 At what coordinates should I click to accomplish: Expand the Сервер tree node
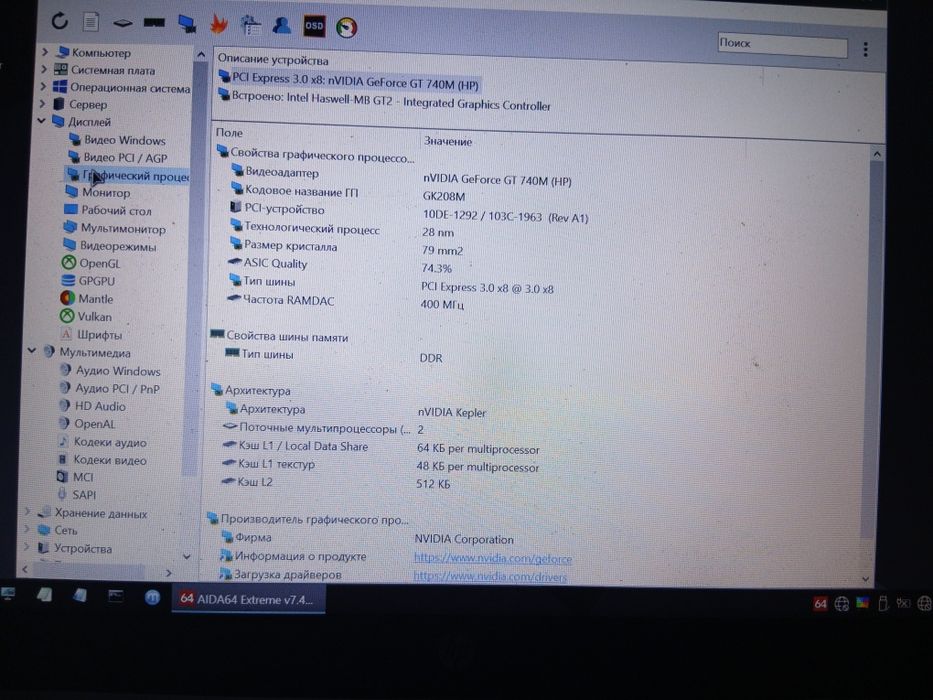(x=42, y=104)
